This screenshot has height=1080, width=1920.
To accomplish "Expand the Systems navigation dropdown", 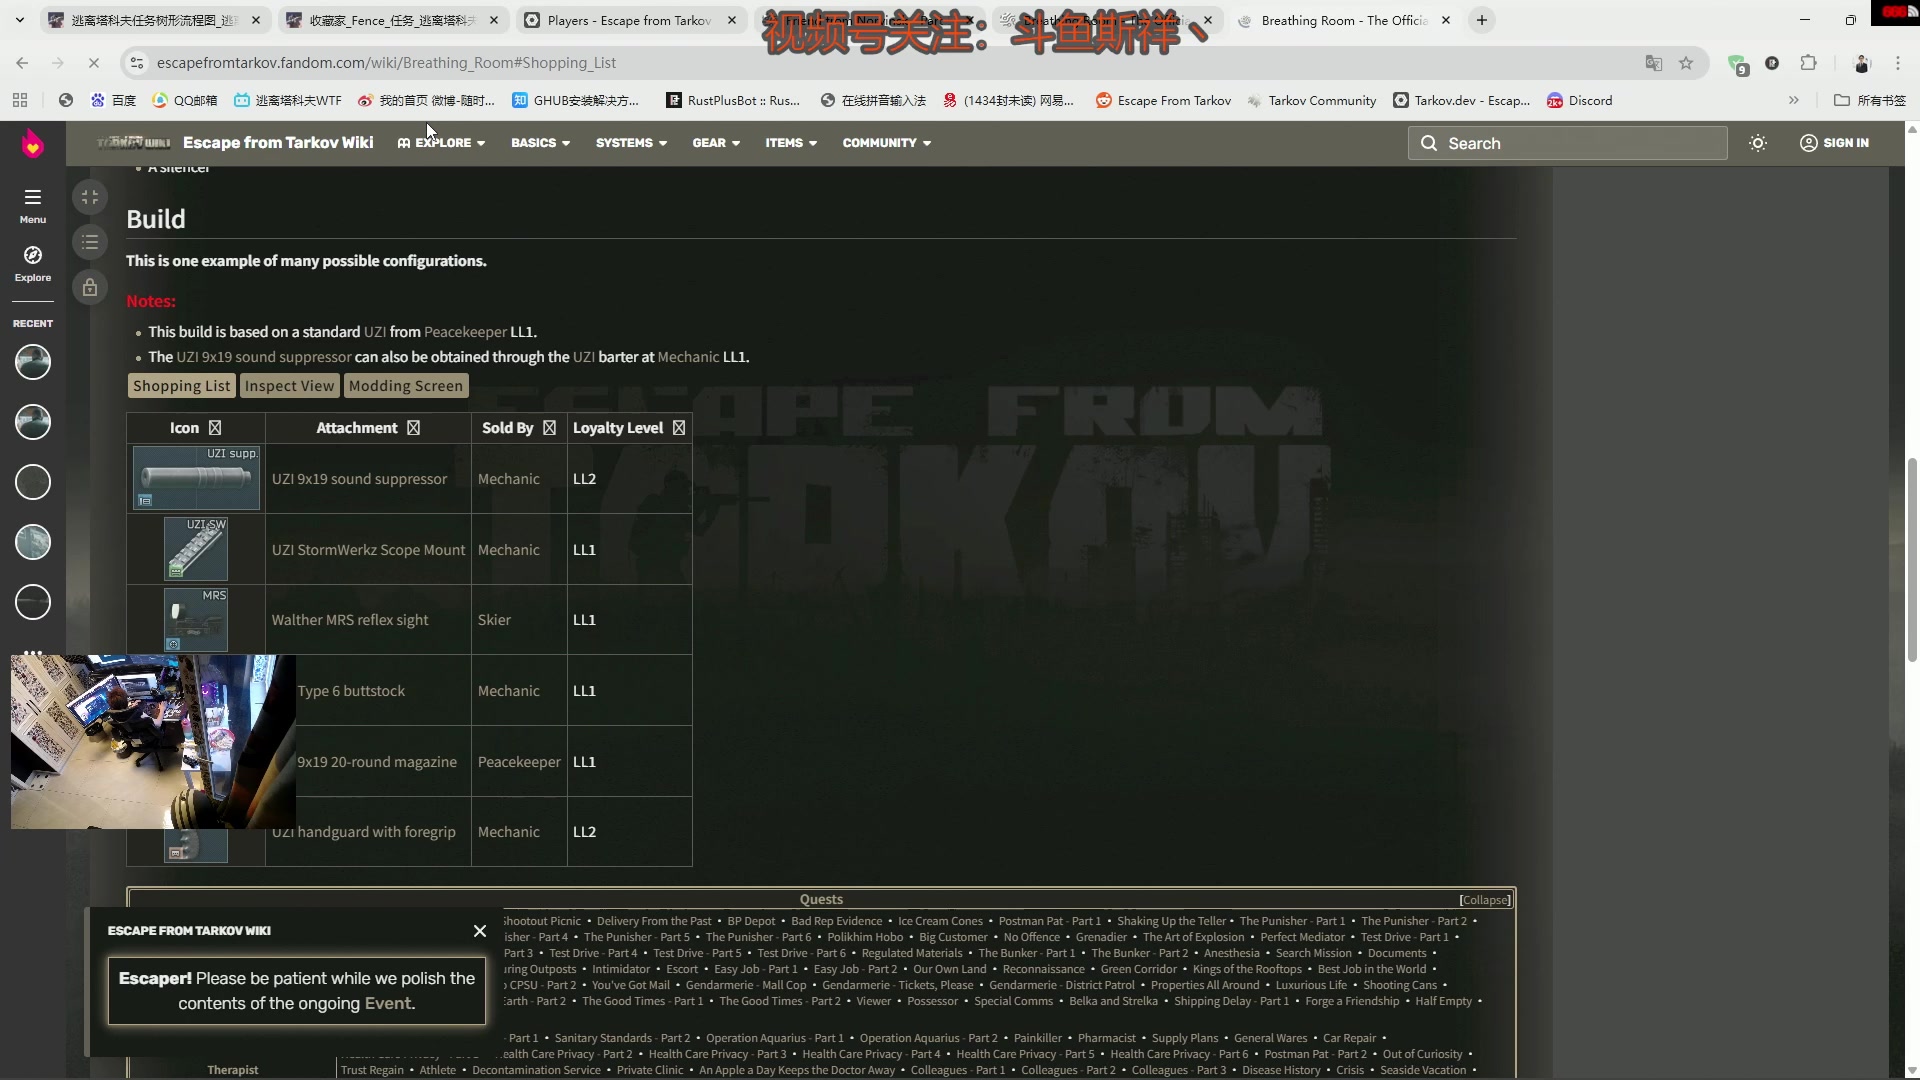I will pyautogui.click(x=631, y=143).
